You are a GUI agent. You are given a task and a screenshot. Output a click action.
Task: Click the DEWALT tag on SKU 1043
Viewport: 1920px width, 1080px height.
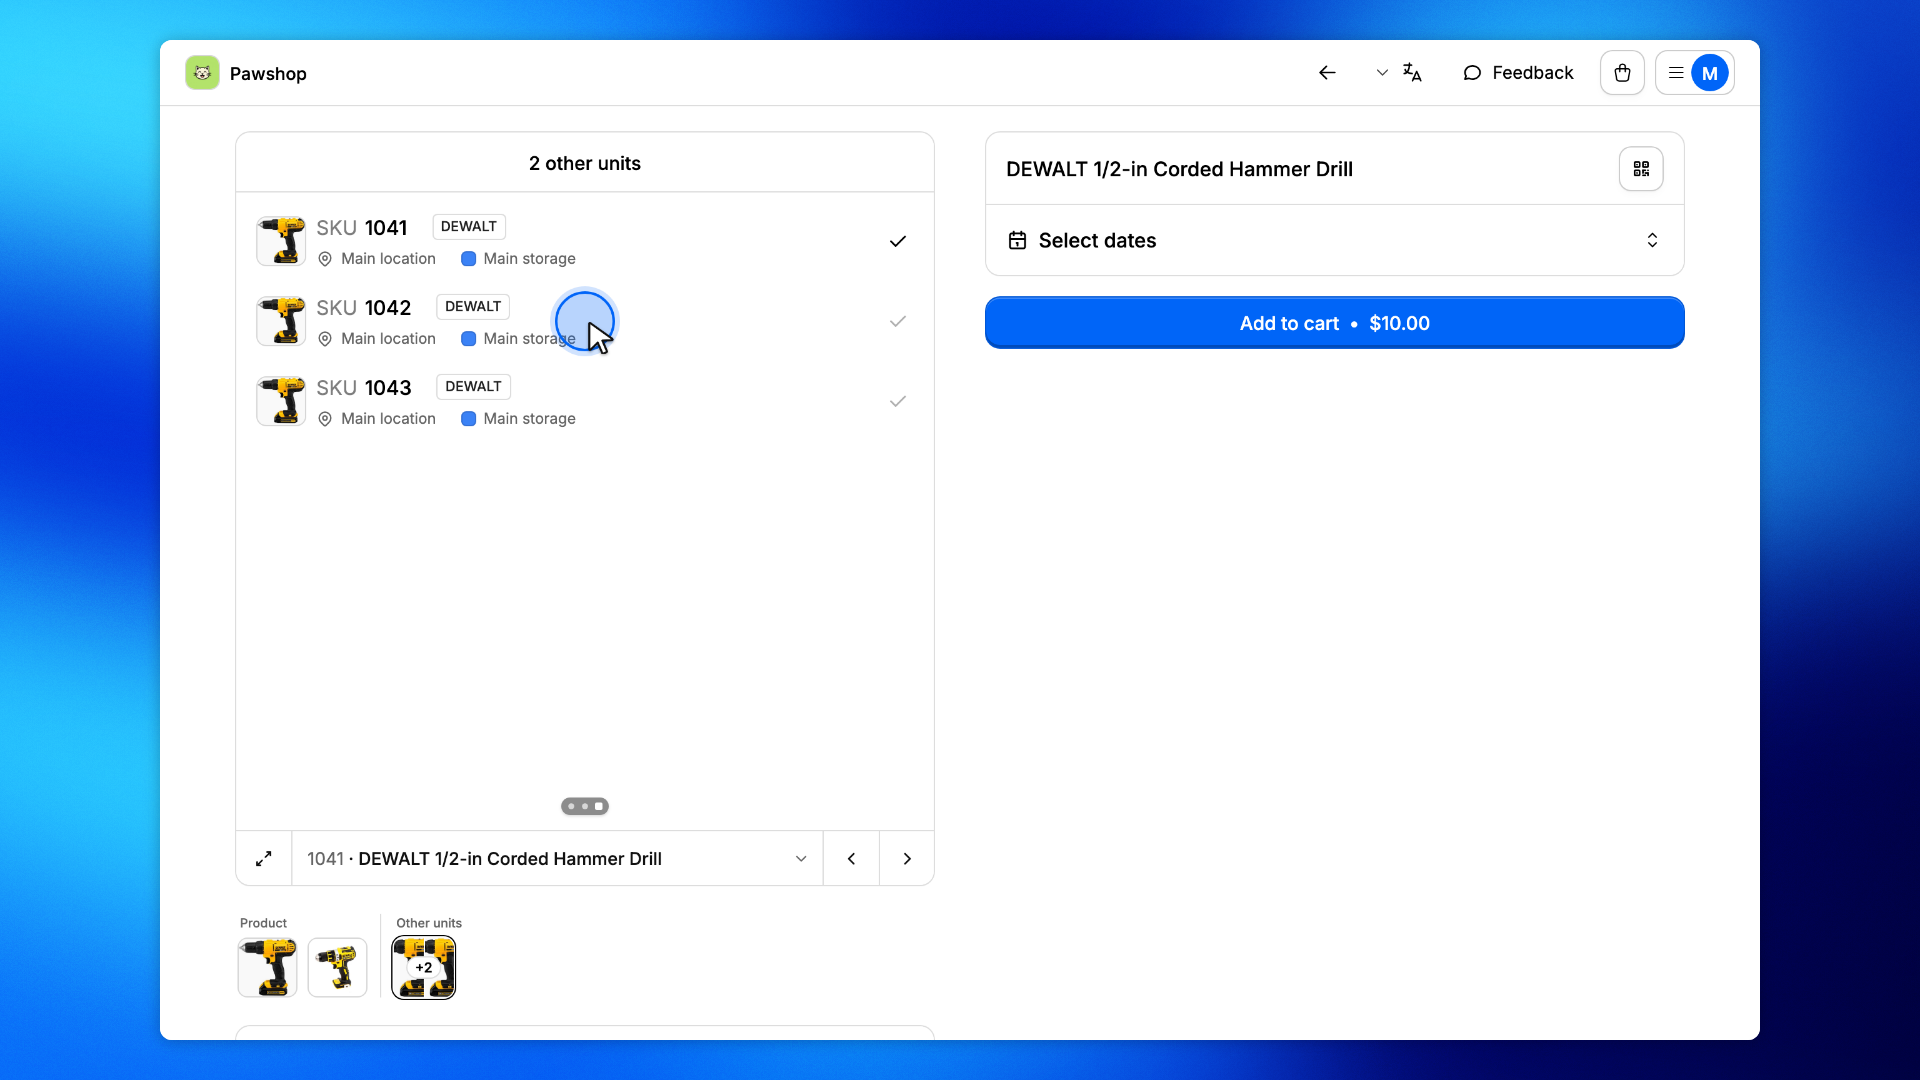coord(473,387)
